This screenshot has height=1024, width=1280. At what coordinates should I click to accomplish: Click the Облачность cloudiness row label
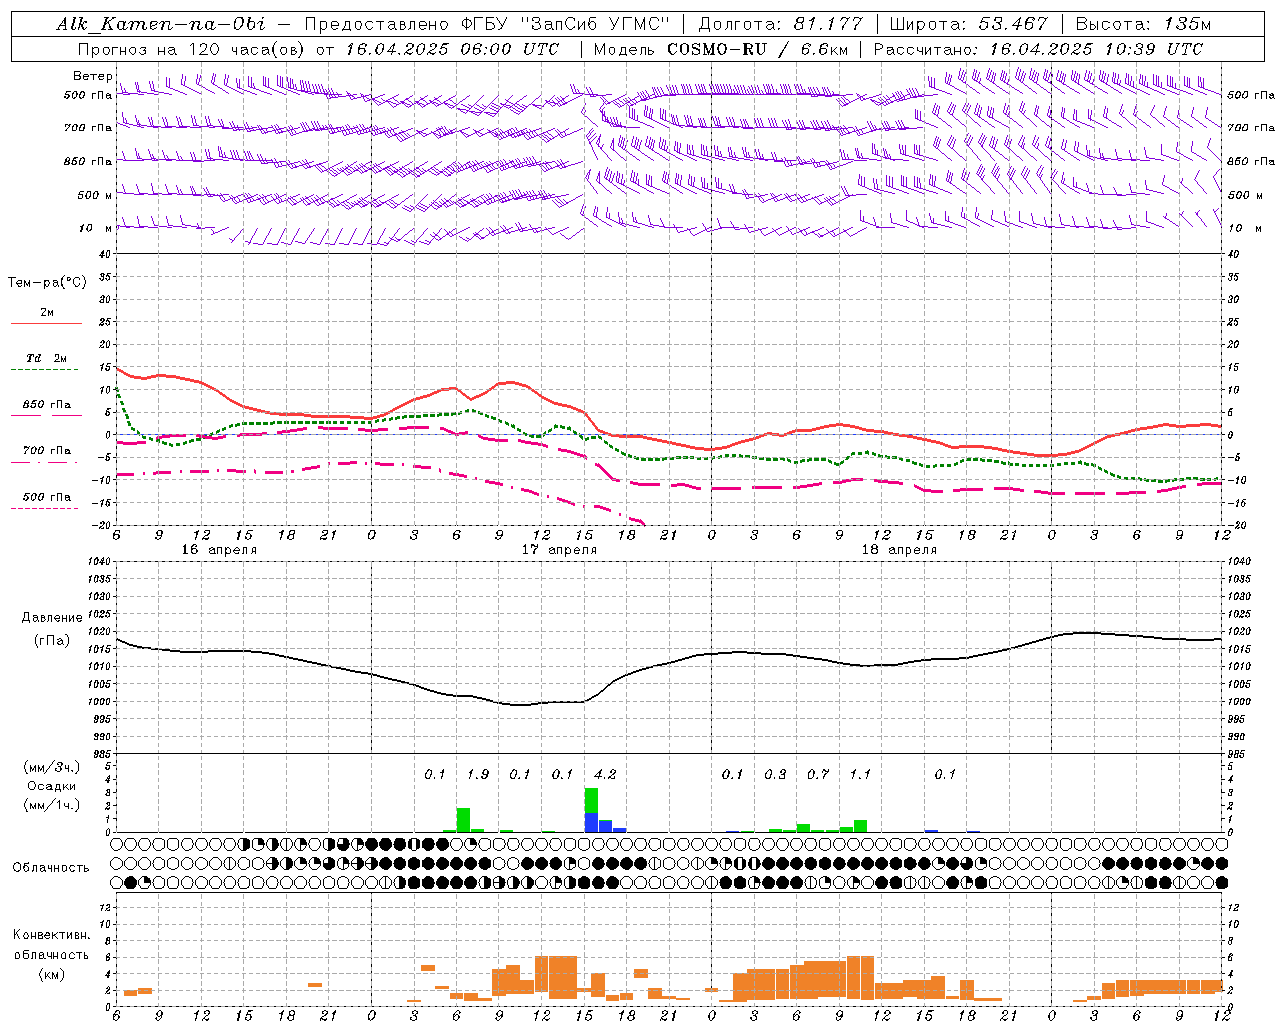[x=51, y=867]
